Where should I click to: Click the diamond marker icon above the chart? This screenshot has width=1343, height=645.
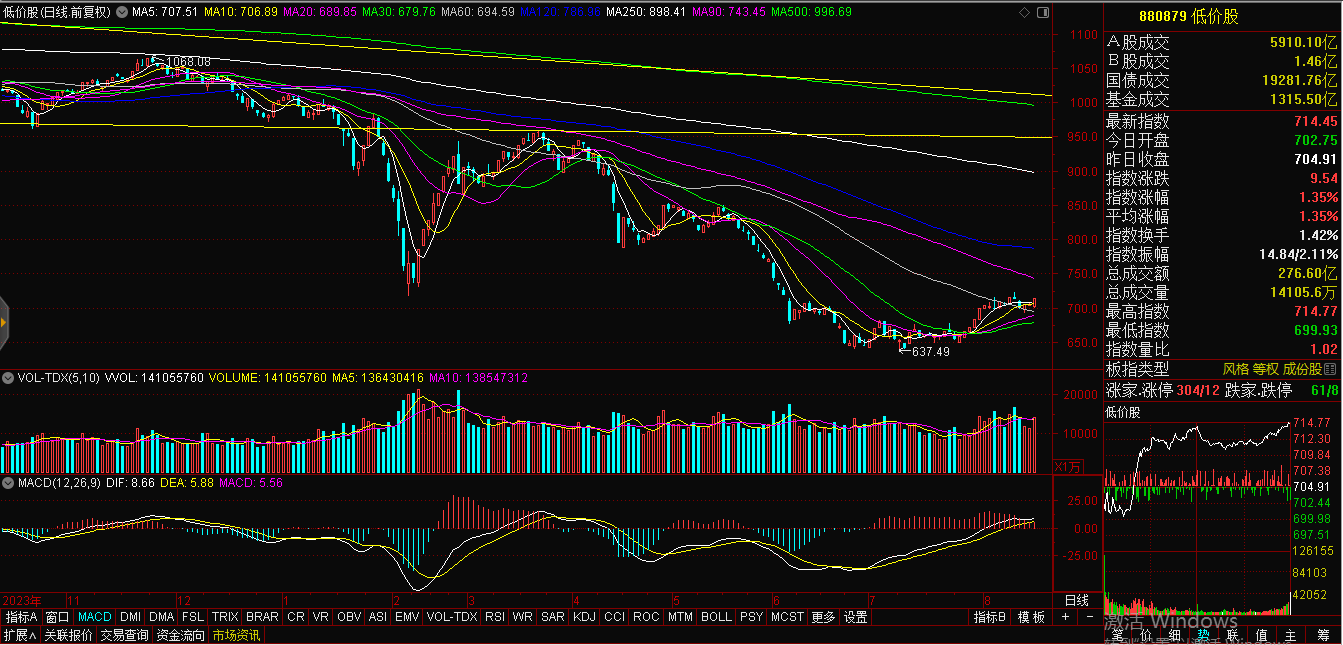(x=1022, y=12)
